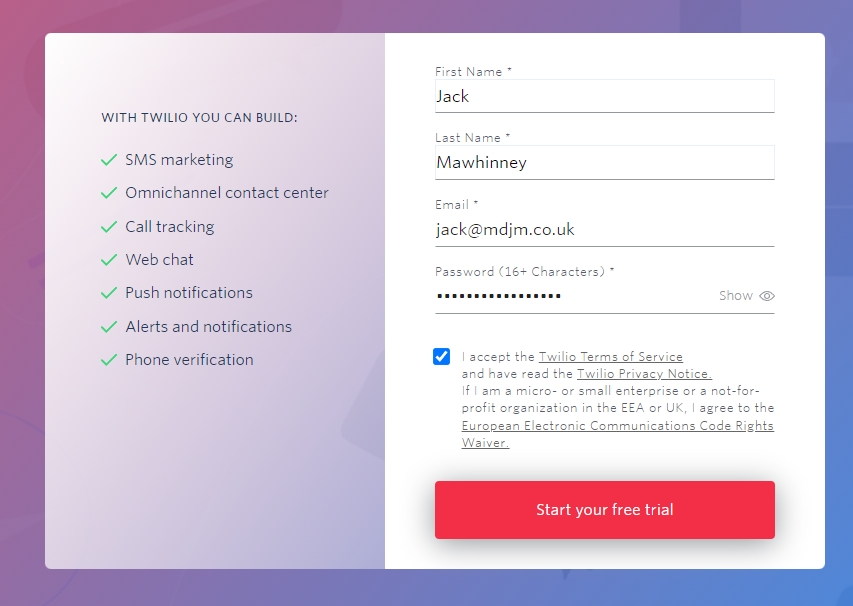853x606 pixels.
Task: Focus the Email input field
Action: pos(604,230)
